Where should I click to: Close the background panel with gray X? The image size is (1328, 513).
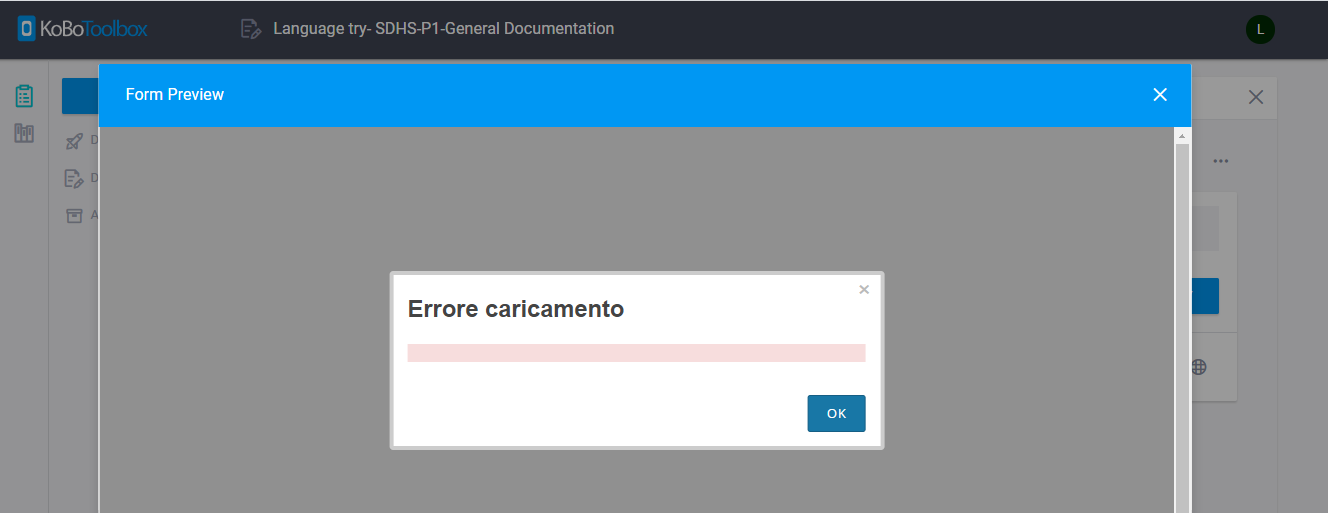1256,97
